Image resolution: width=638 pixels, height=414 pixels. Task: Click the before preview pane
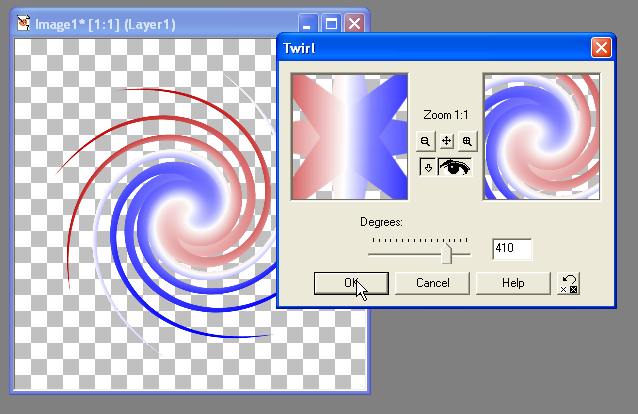coord(350,137)
